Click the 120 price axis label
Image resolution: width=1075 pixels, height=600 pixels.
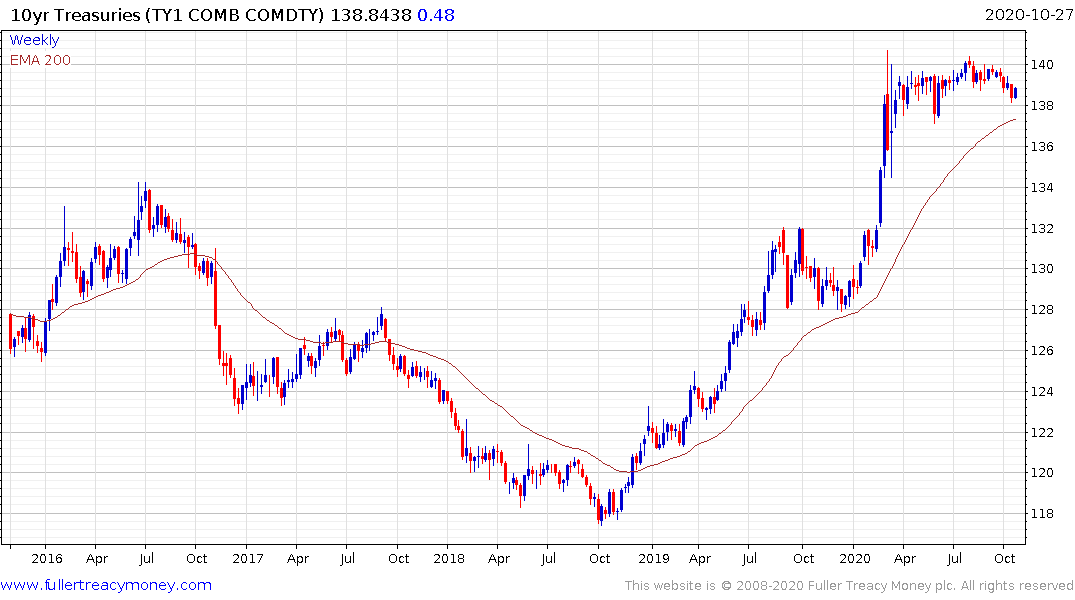click(x=1042, y=473)
